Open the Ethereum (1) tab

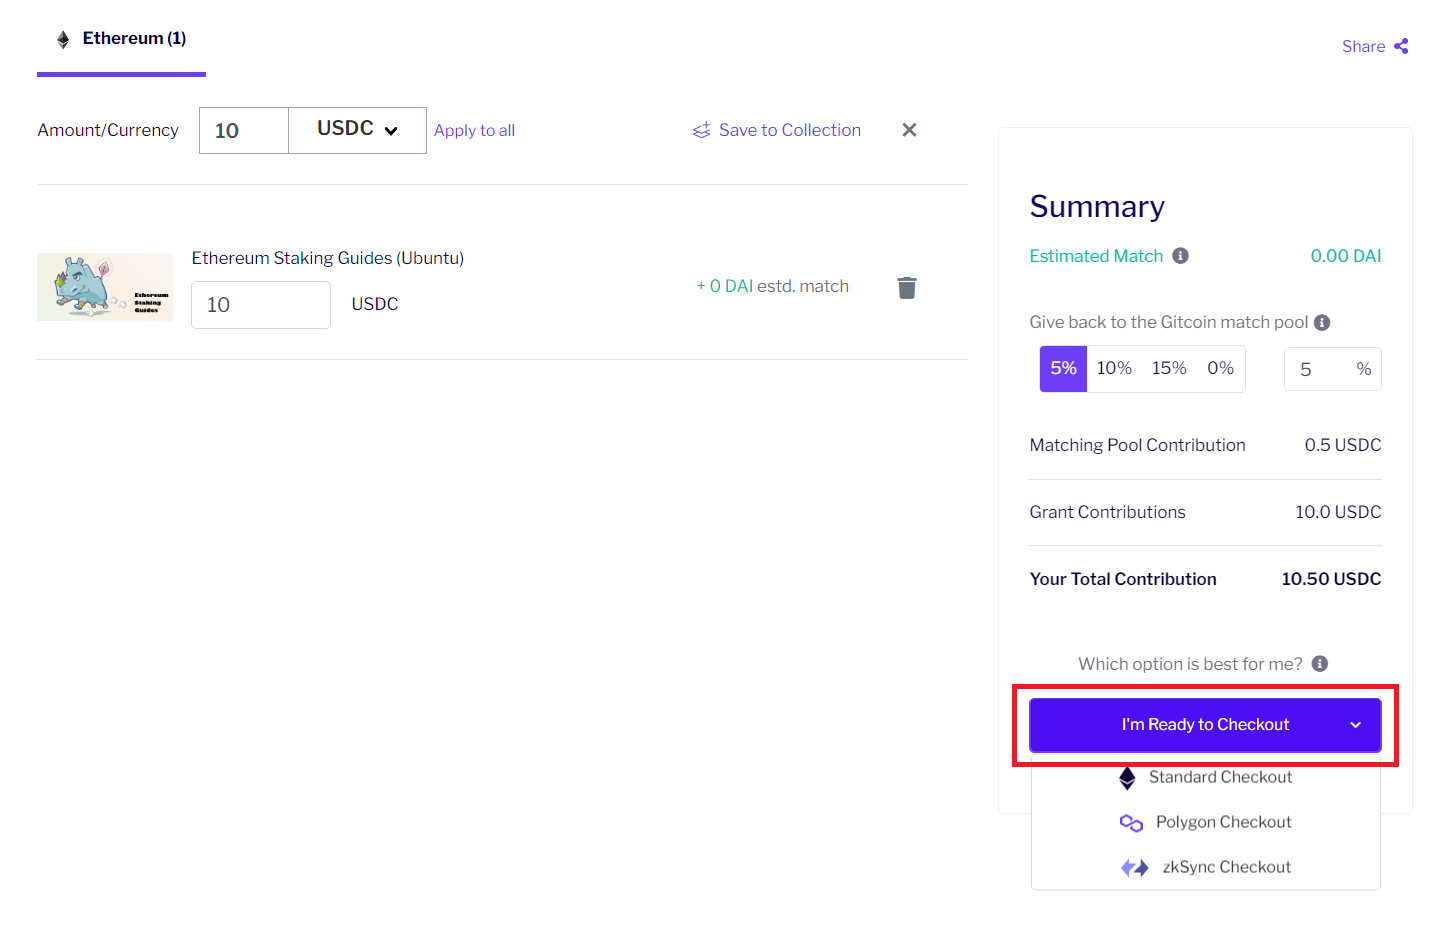pyautogui.click(x=121, y=39)
